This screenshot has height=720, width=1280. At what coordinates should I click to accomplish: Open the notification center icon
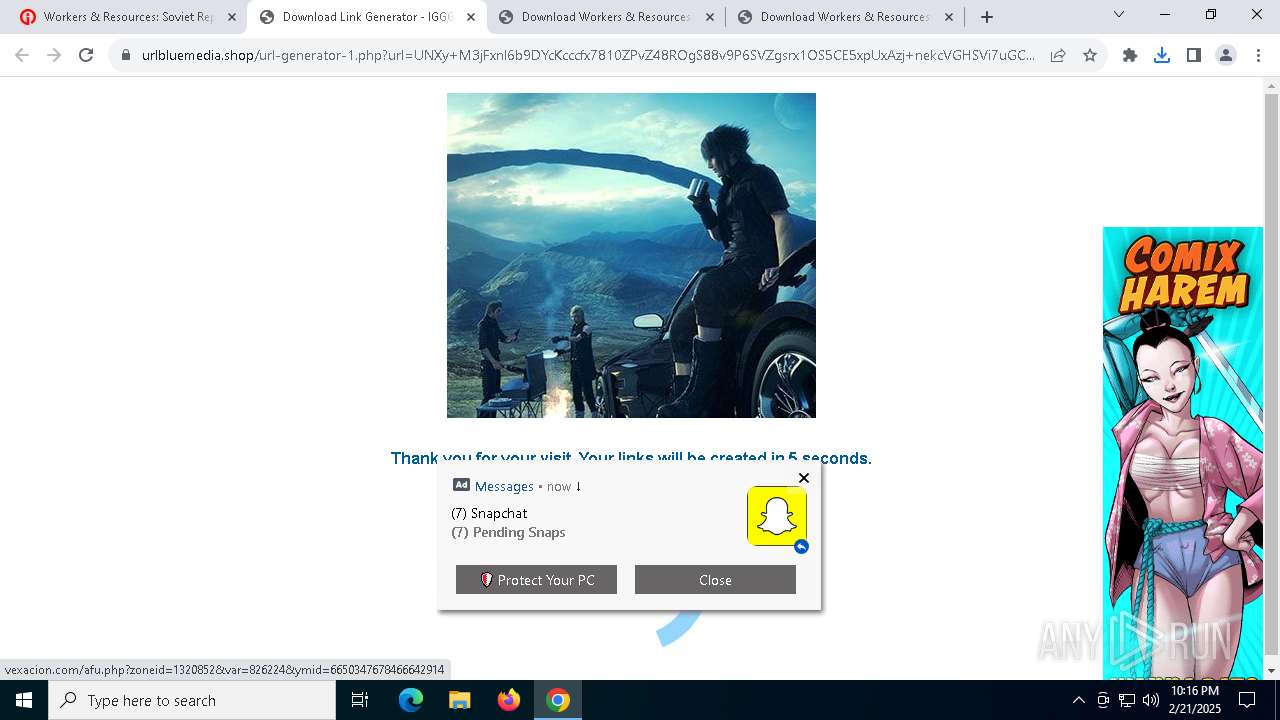[x=1247, y=700]
